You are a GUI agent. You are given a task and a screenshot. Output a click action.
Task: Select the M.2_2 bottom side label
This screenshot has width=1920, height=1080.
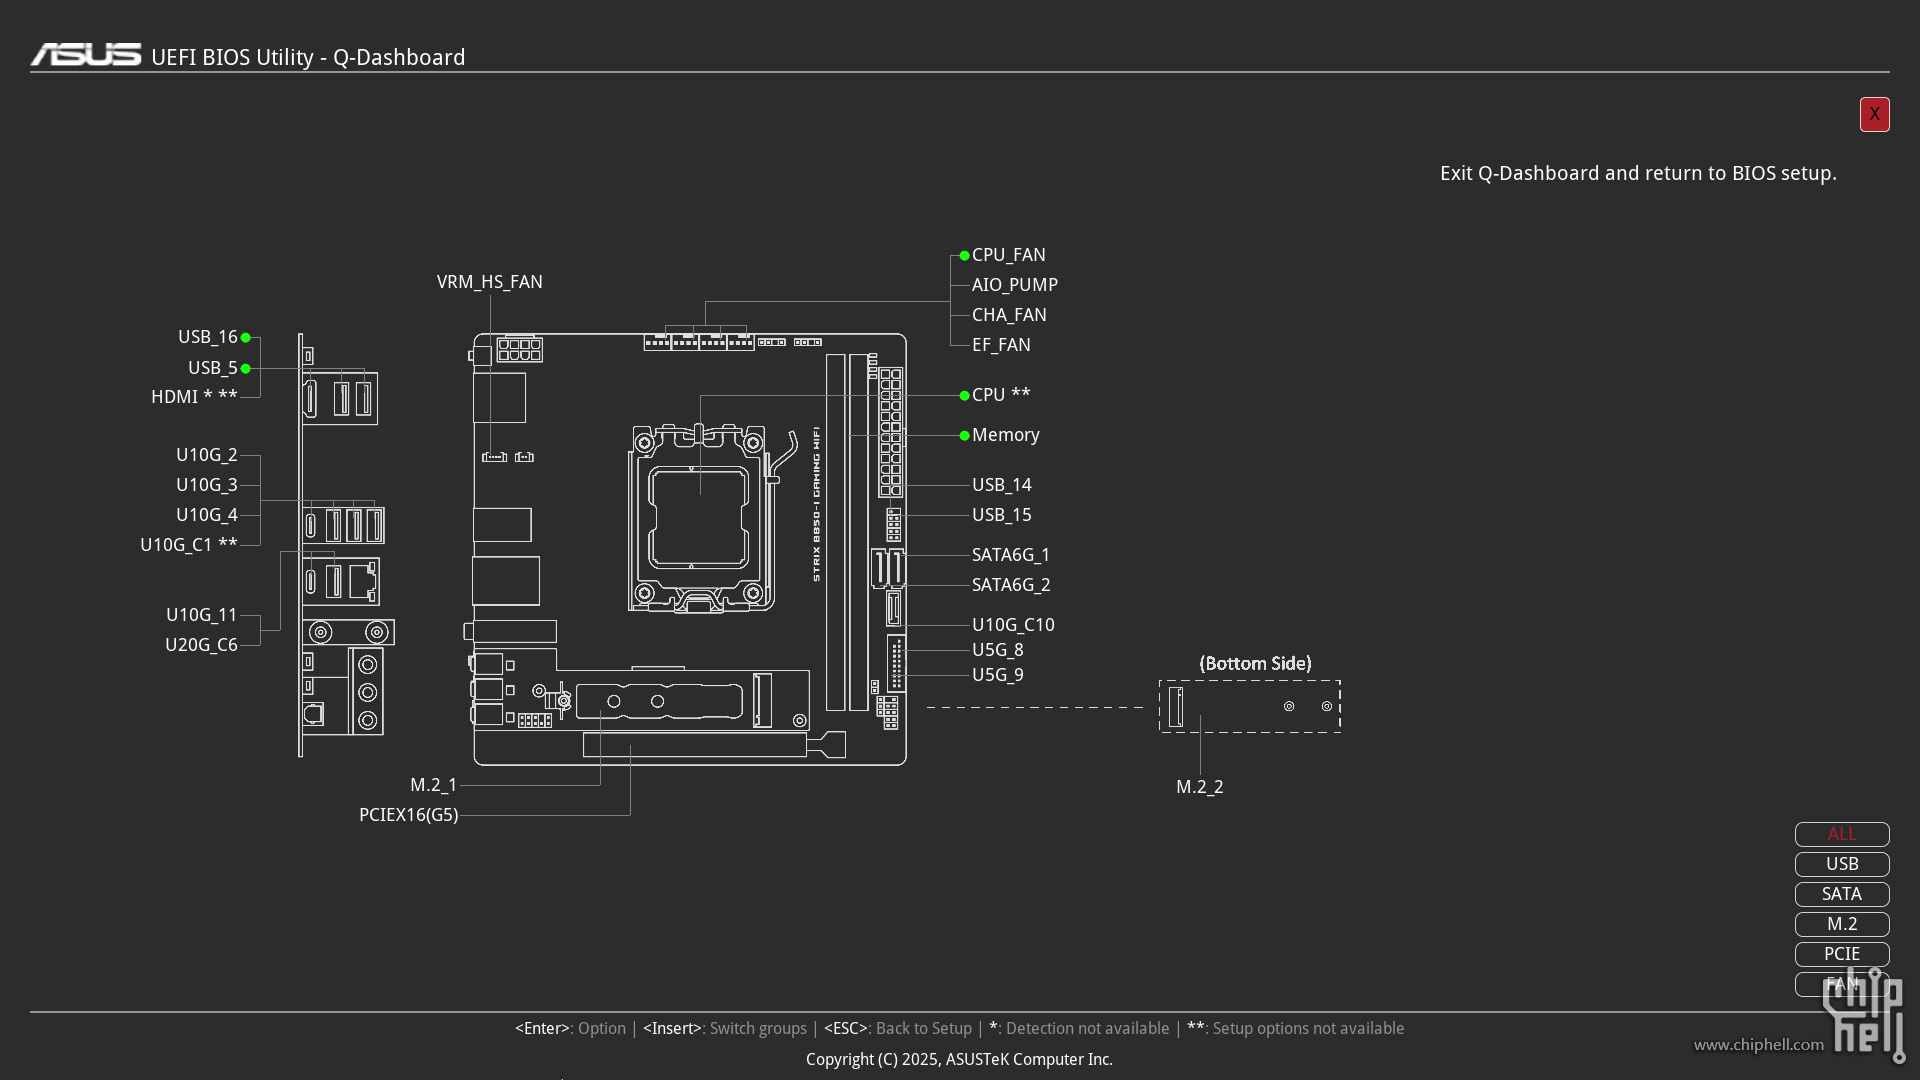[x=1200, y=787]
